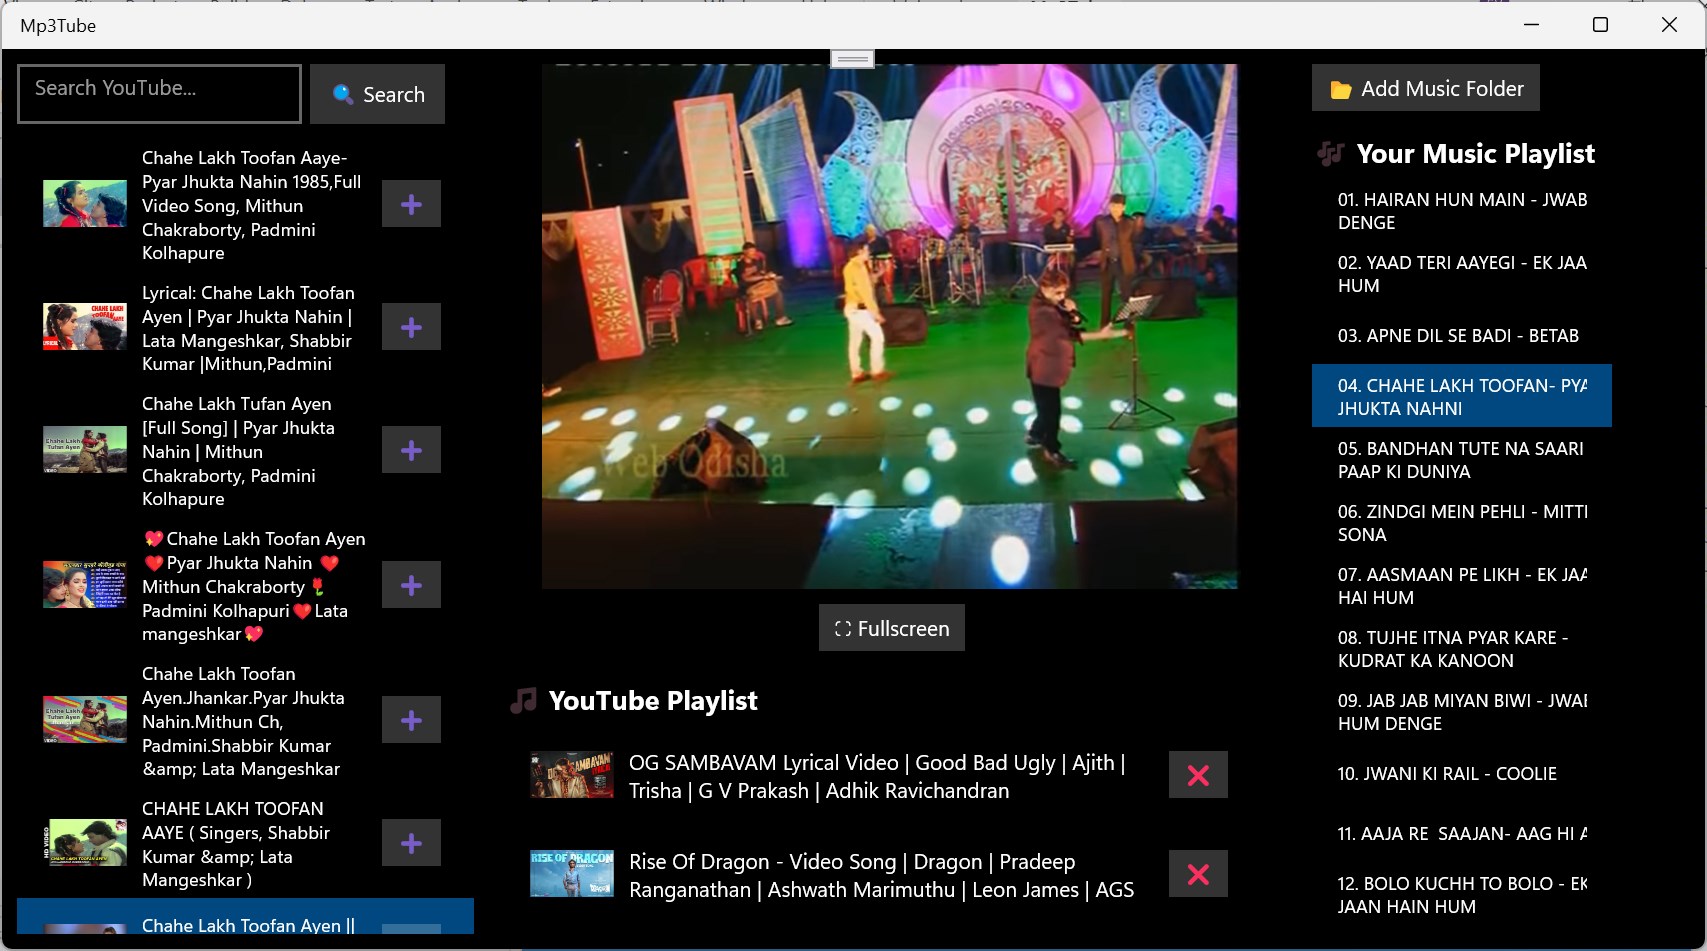Click the Search button
The width and height of the screenshot is (1707, 951).
(377, 94)
